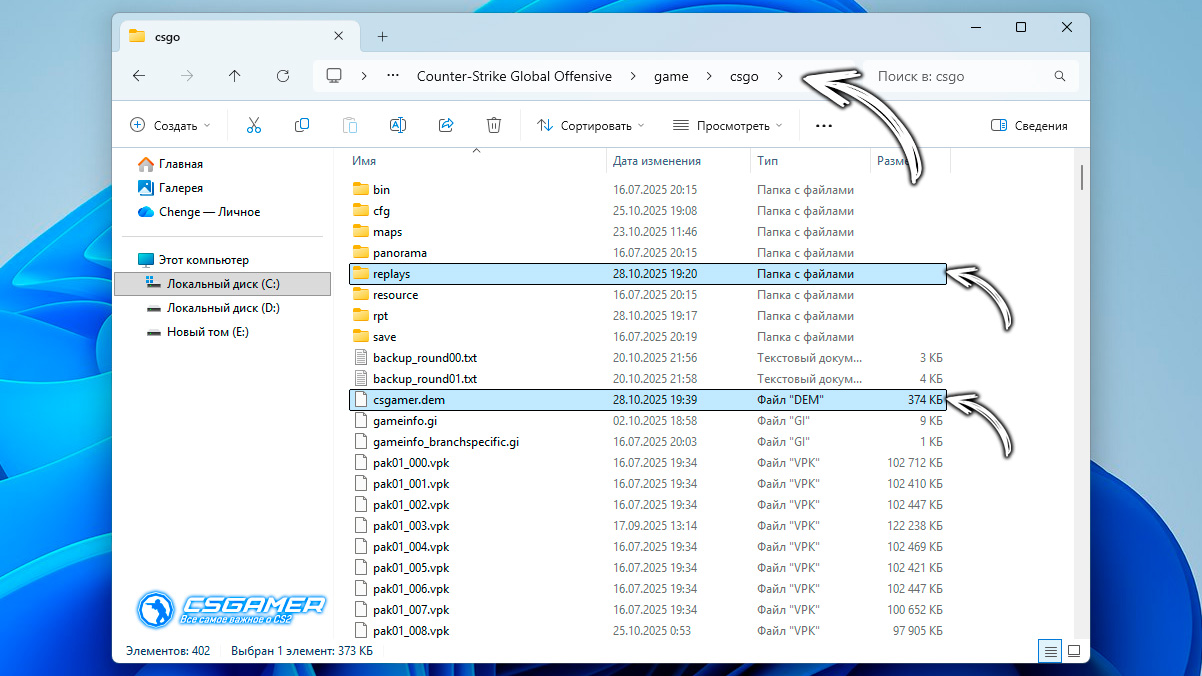Click Counter-Strike Global Offensive breadcrumb
The width and height of the screenshot is (1202, 676).
point(514,76)
